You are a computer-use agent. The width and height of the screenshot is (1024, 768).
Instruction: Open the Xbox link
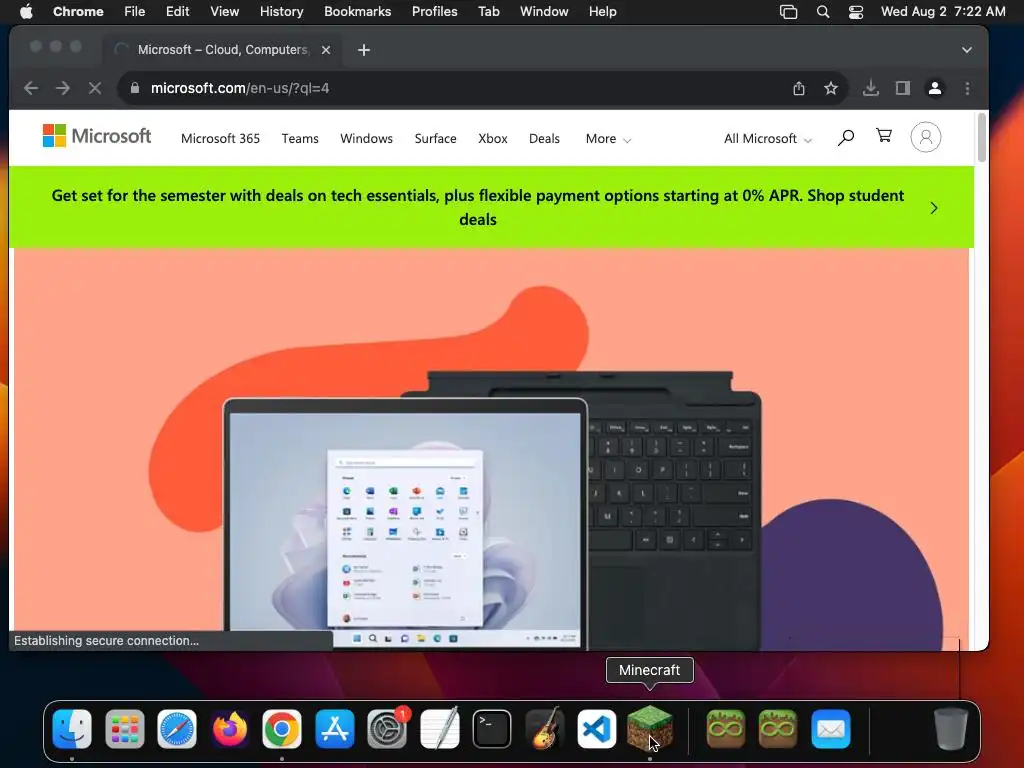(x=492, y=138)
